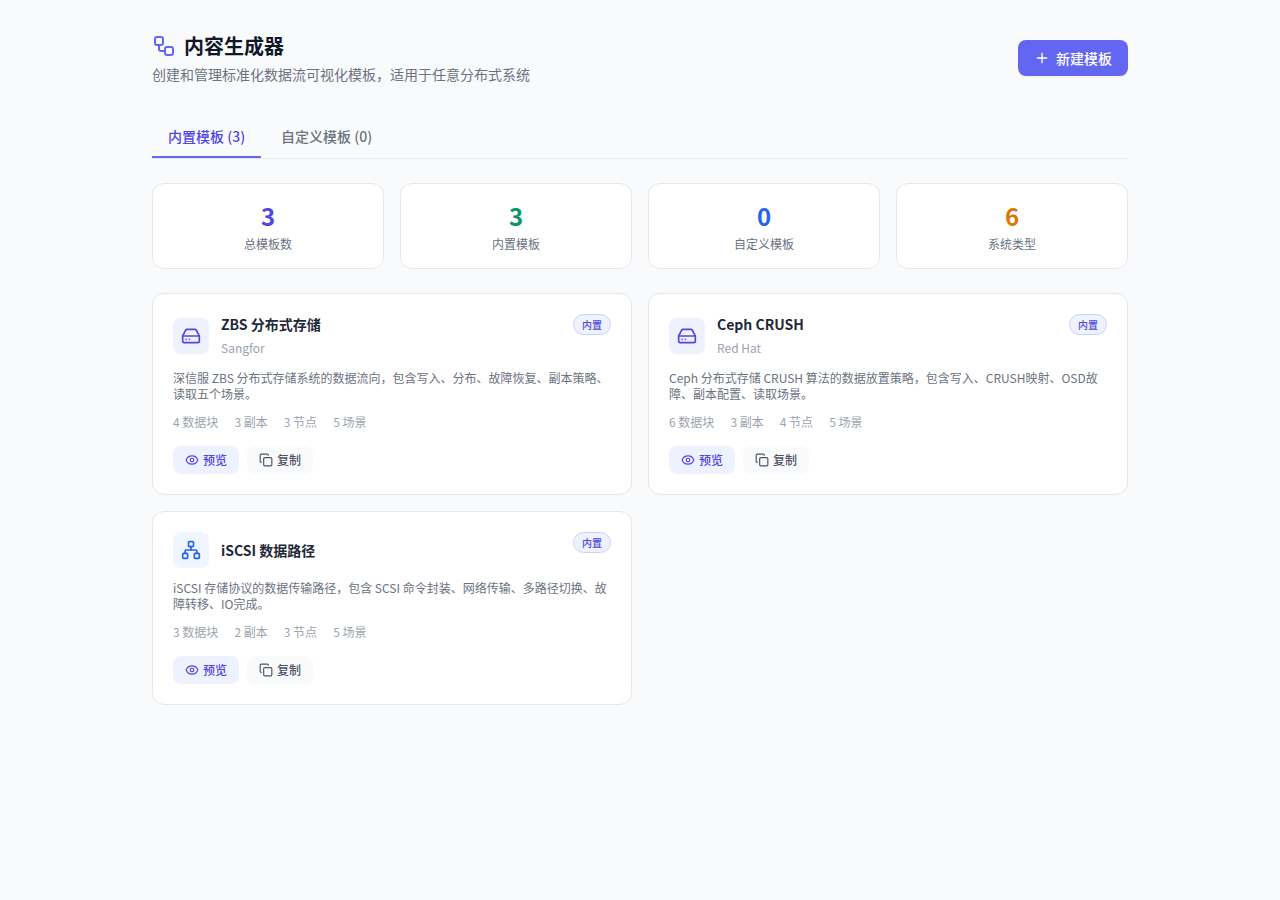Click the 内置 badge on ZBS card

point(592,325)
